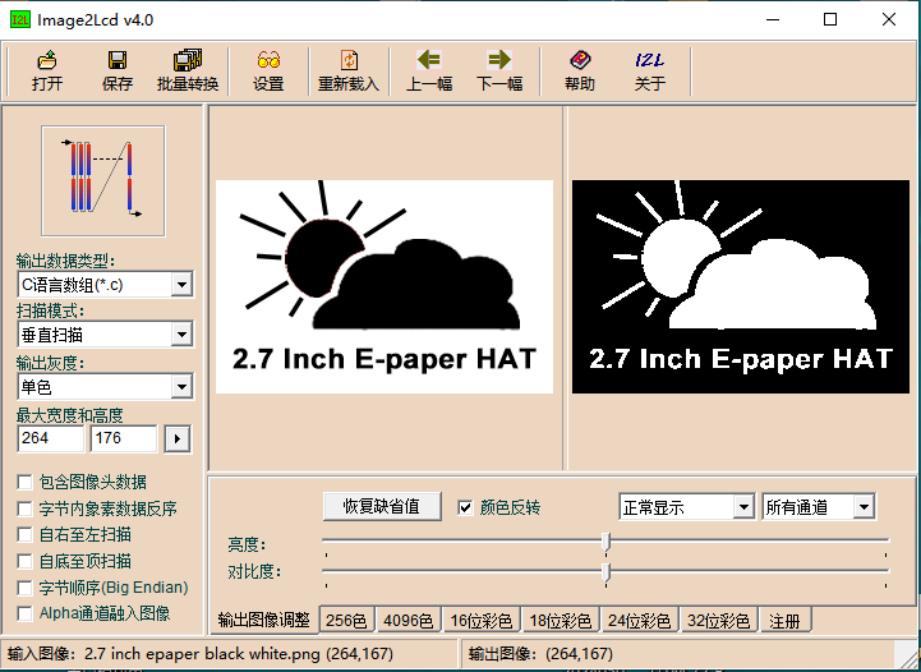Screen dimensions: 921x672
Task: Open the all channels (所有通道) dropdown
Action: point(864,507)
